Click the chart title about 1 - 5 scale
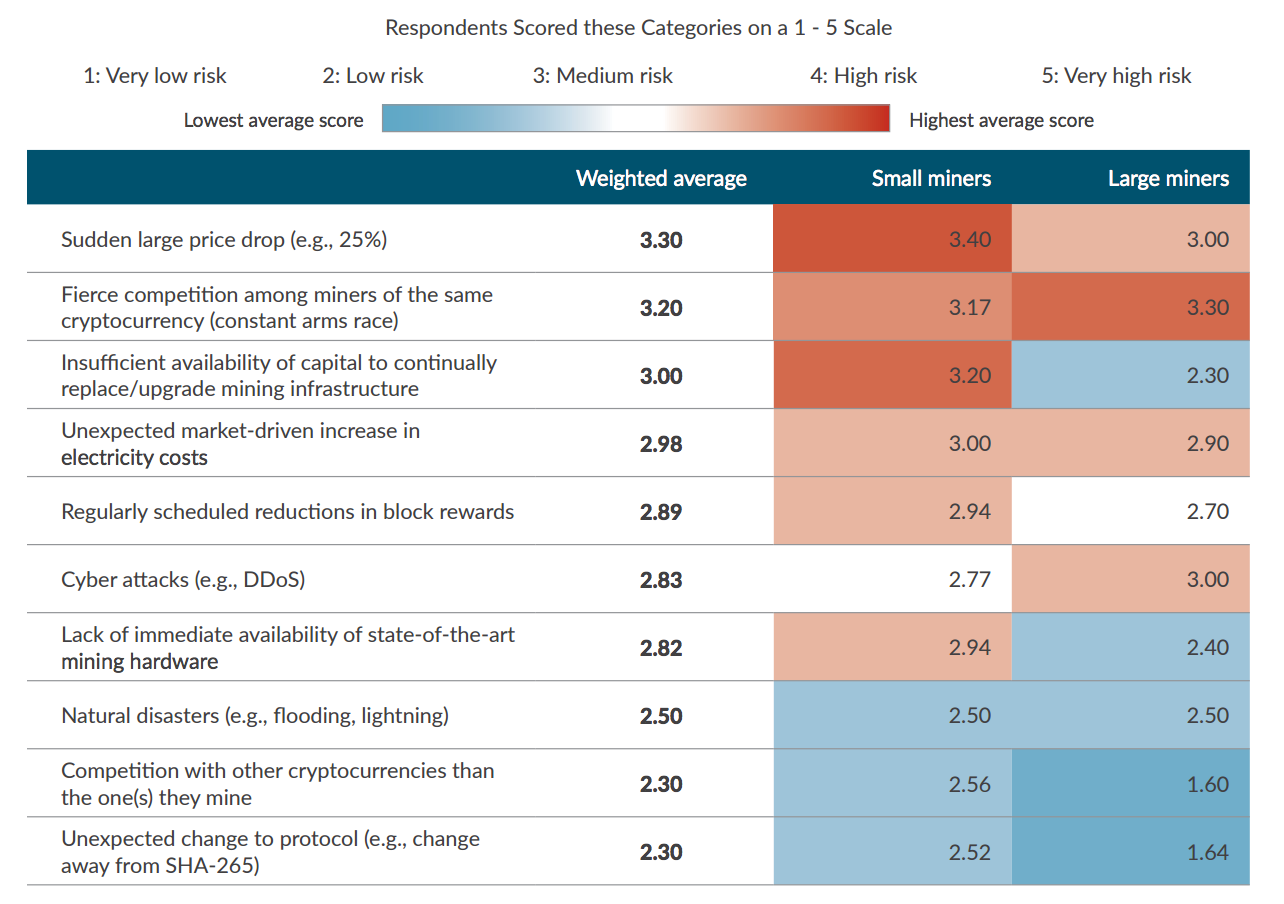This screenshot has height=904, width=1284. pyautogui.click(x=639, y=28)
